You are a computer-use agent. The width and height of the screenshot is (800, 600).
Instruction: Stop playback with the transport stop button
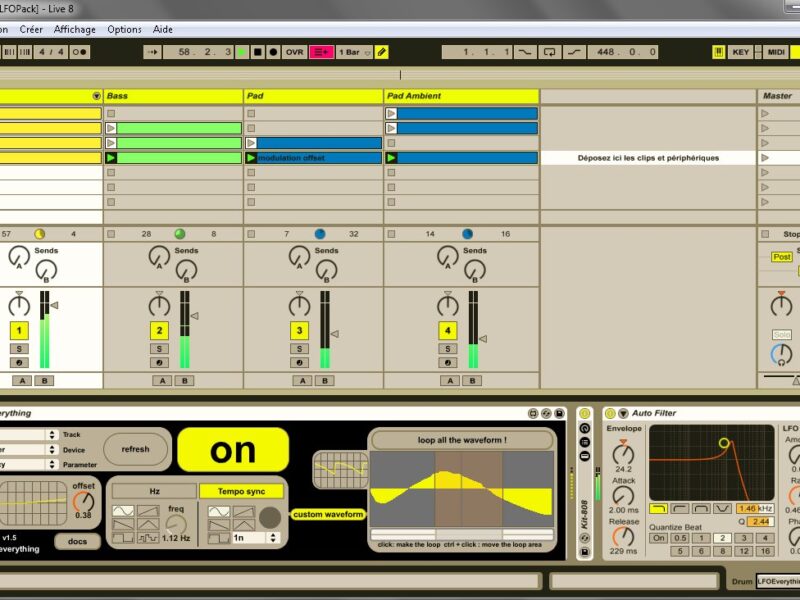tap(257, 52)
